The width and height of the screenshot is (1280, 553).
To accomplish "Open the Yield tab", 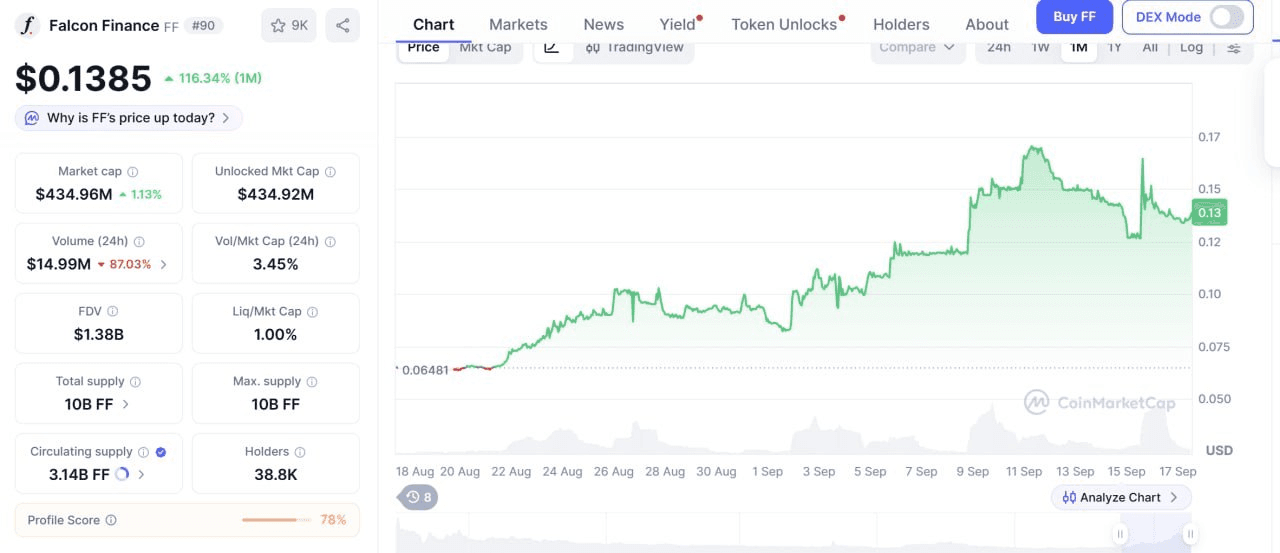I will tap(678, 24).
